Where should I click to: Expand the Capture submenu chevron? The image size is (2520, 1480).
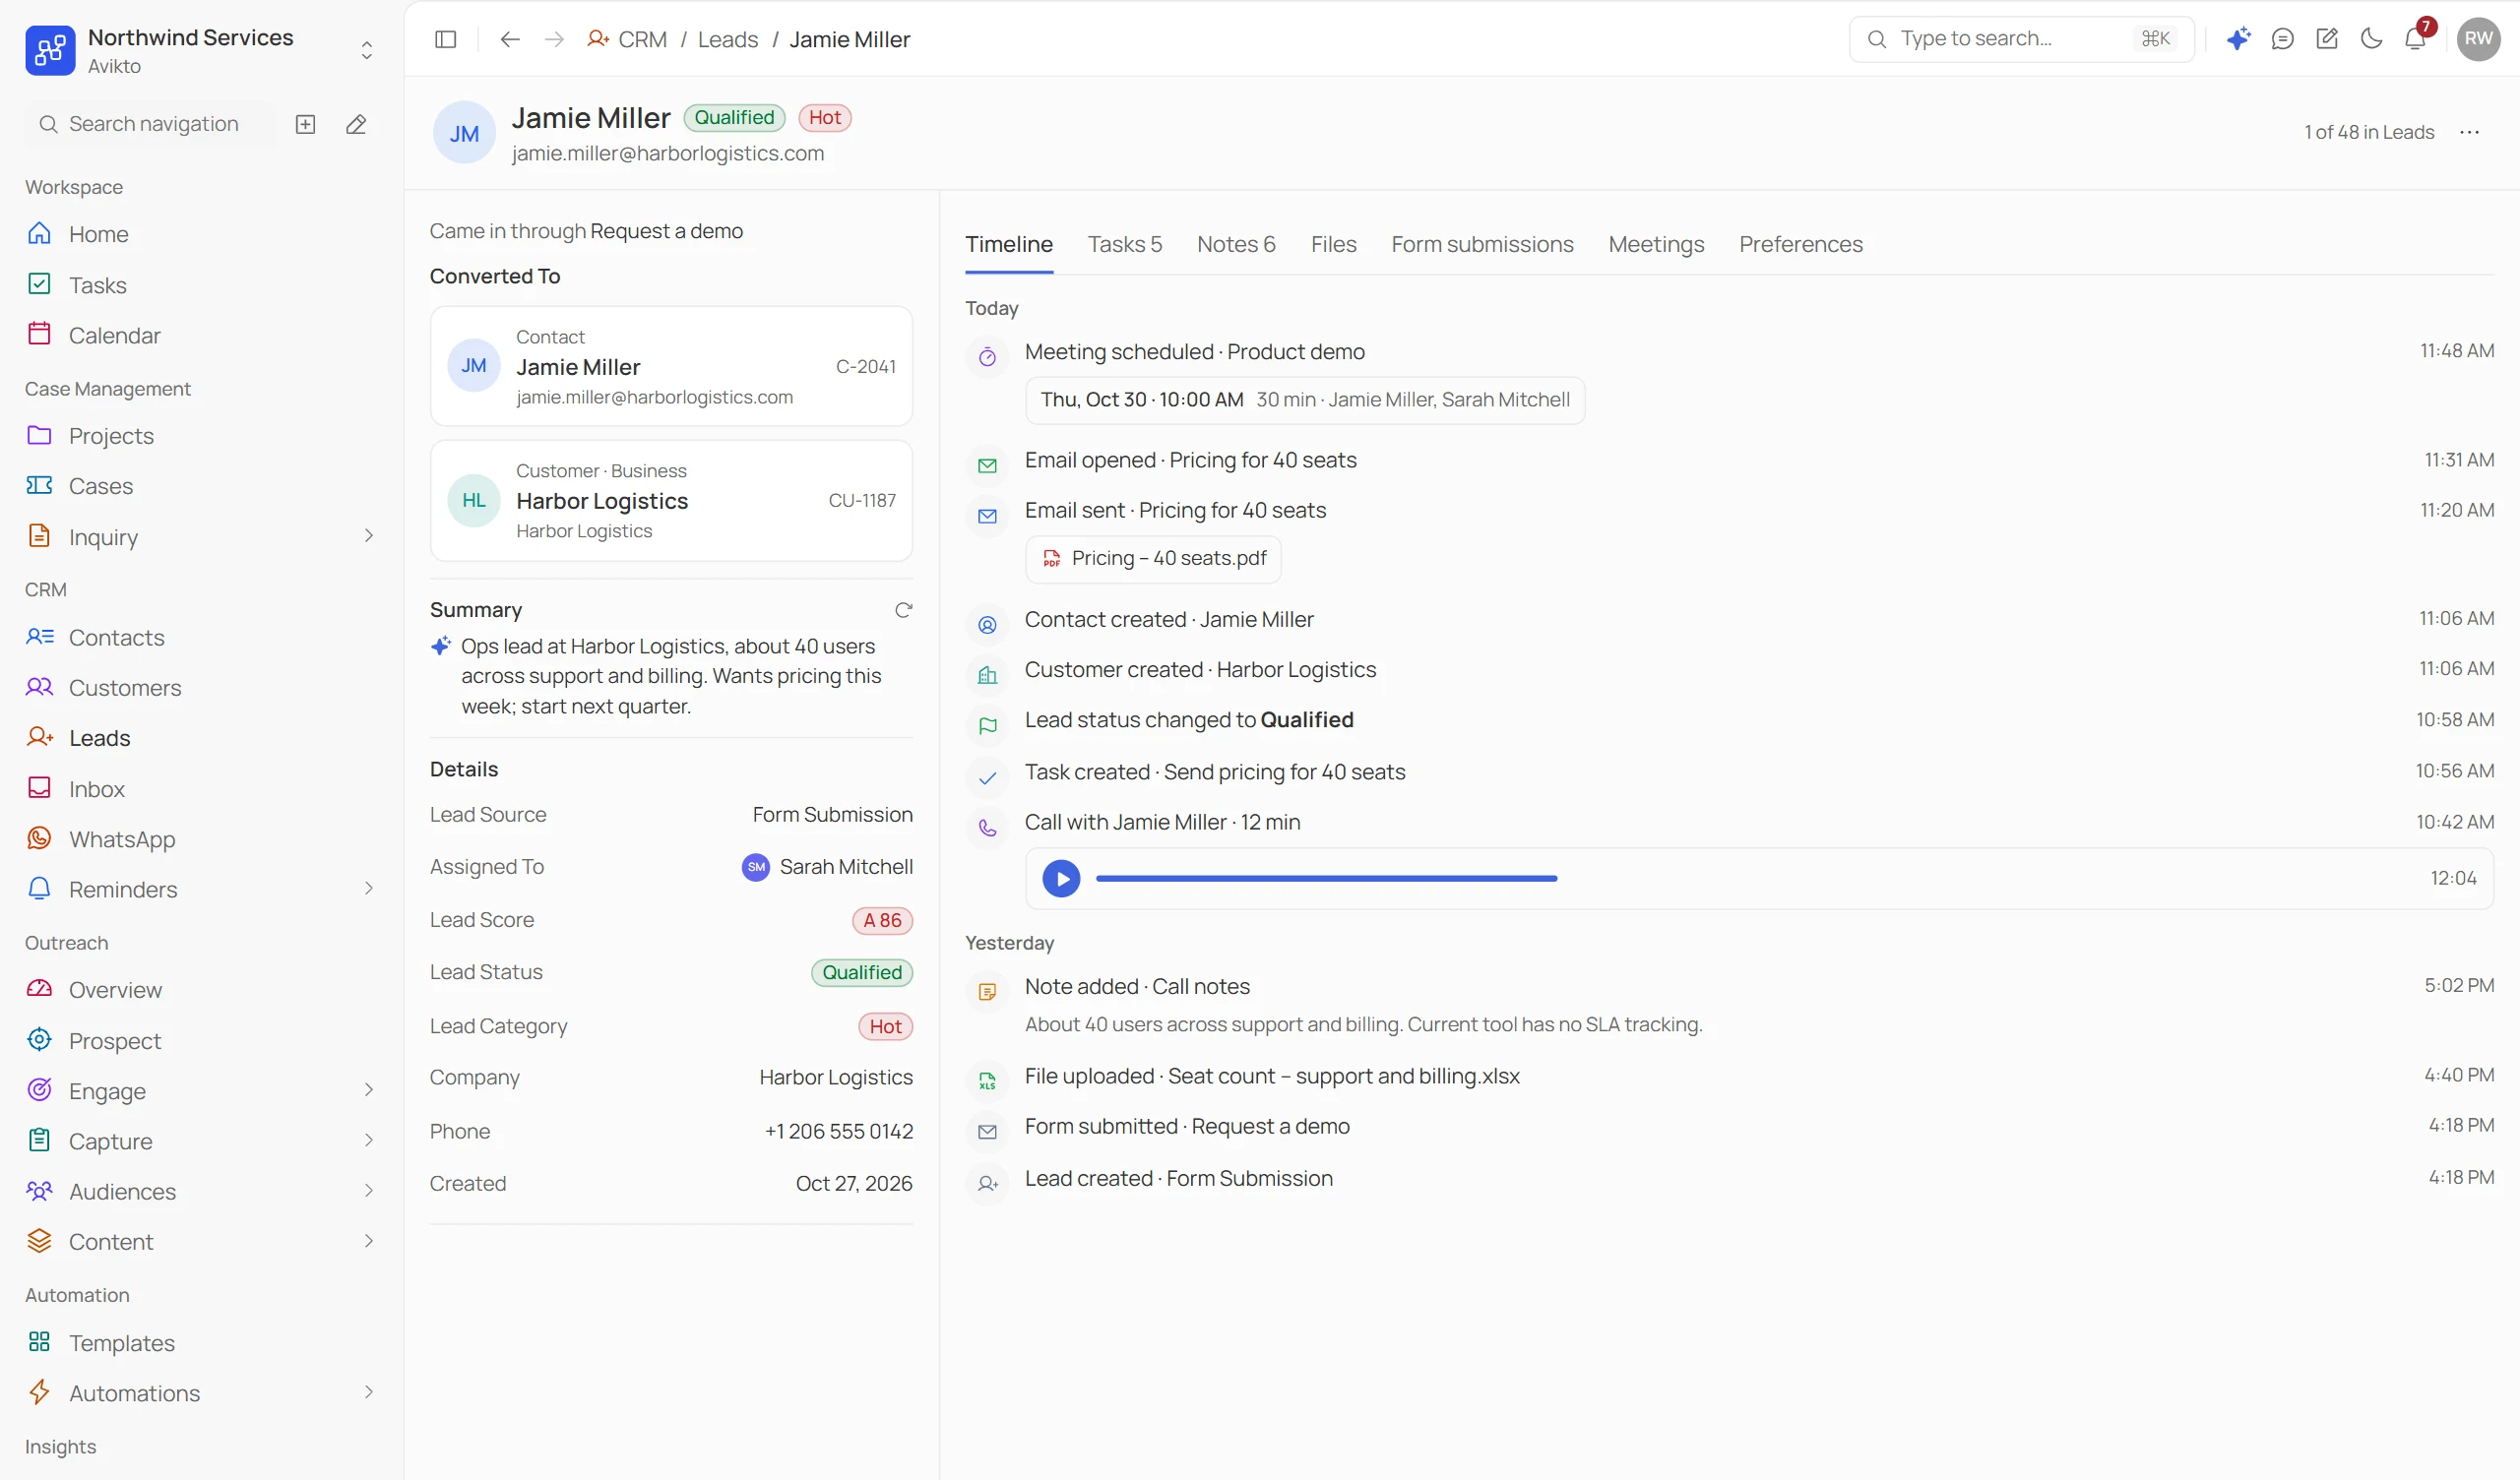pos(368,1141)
